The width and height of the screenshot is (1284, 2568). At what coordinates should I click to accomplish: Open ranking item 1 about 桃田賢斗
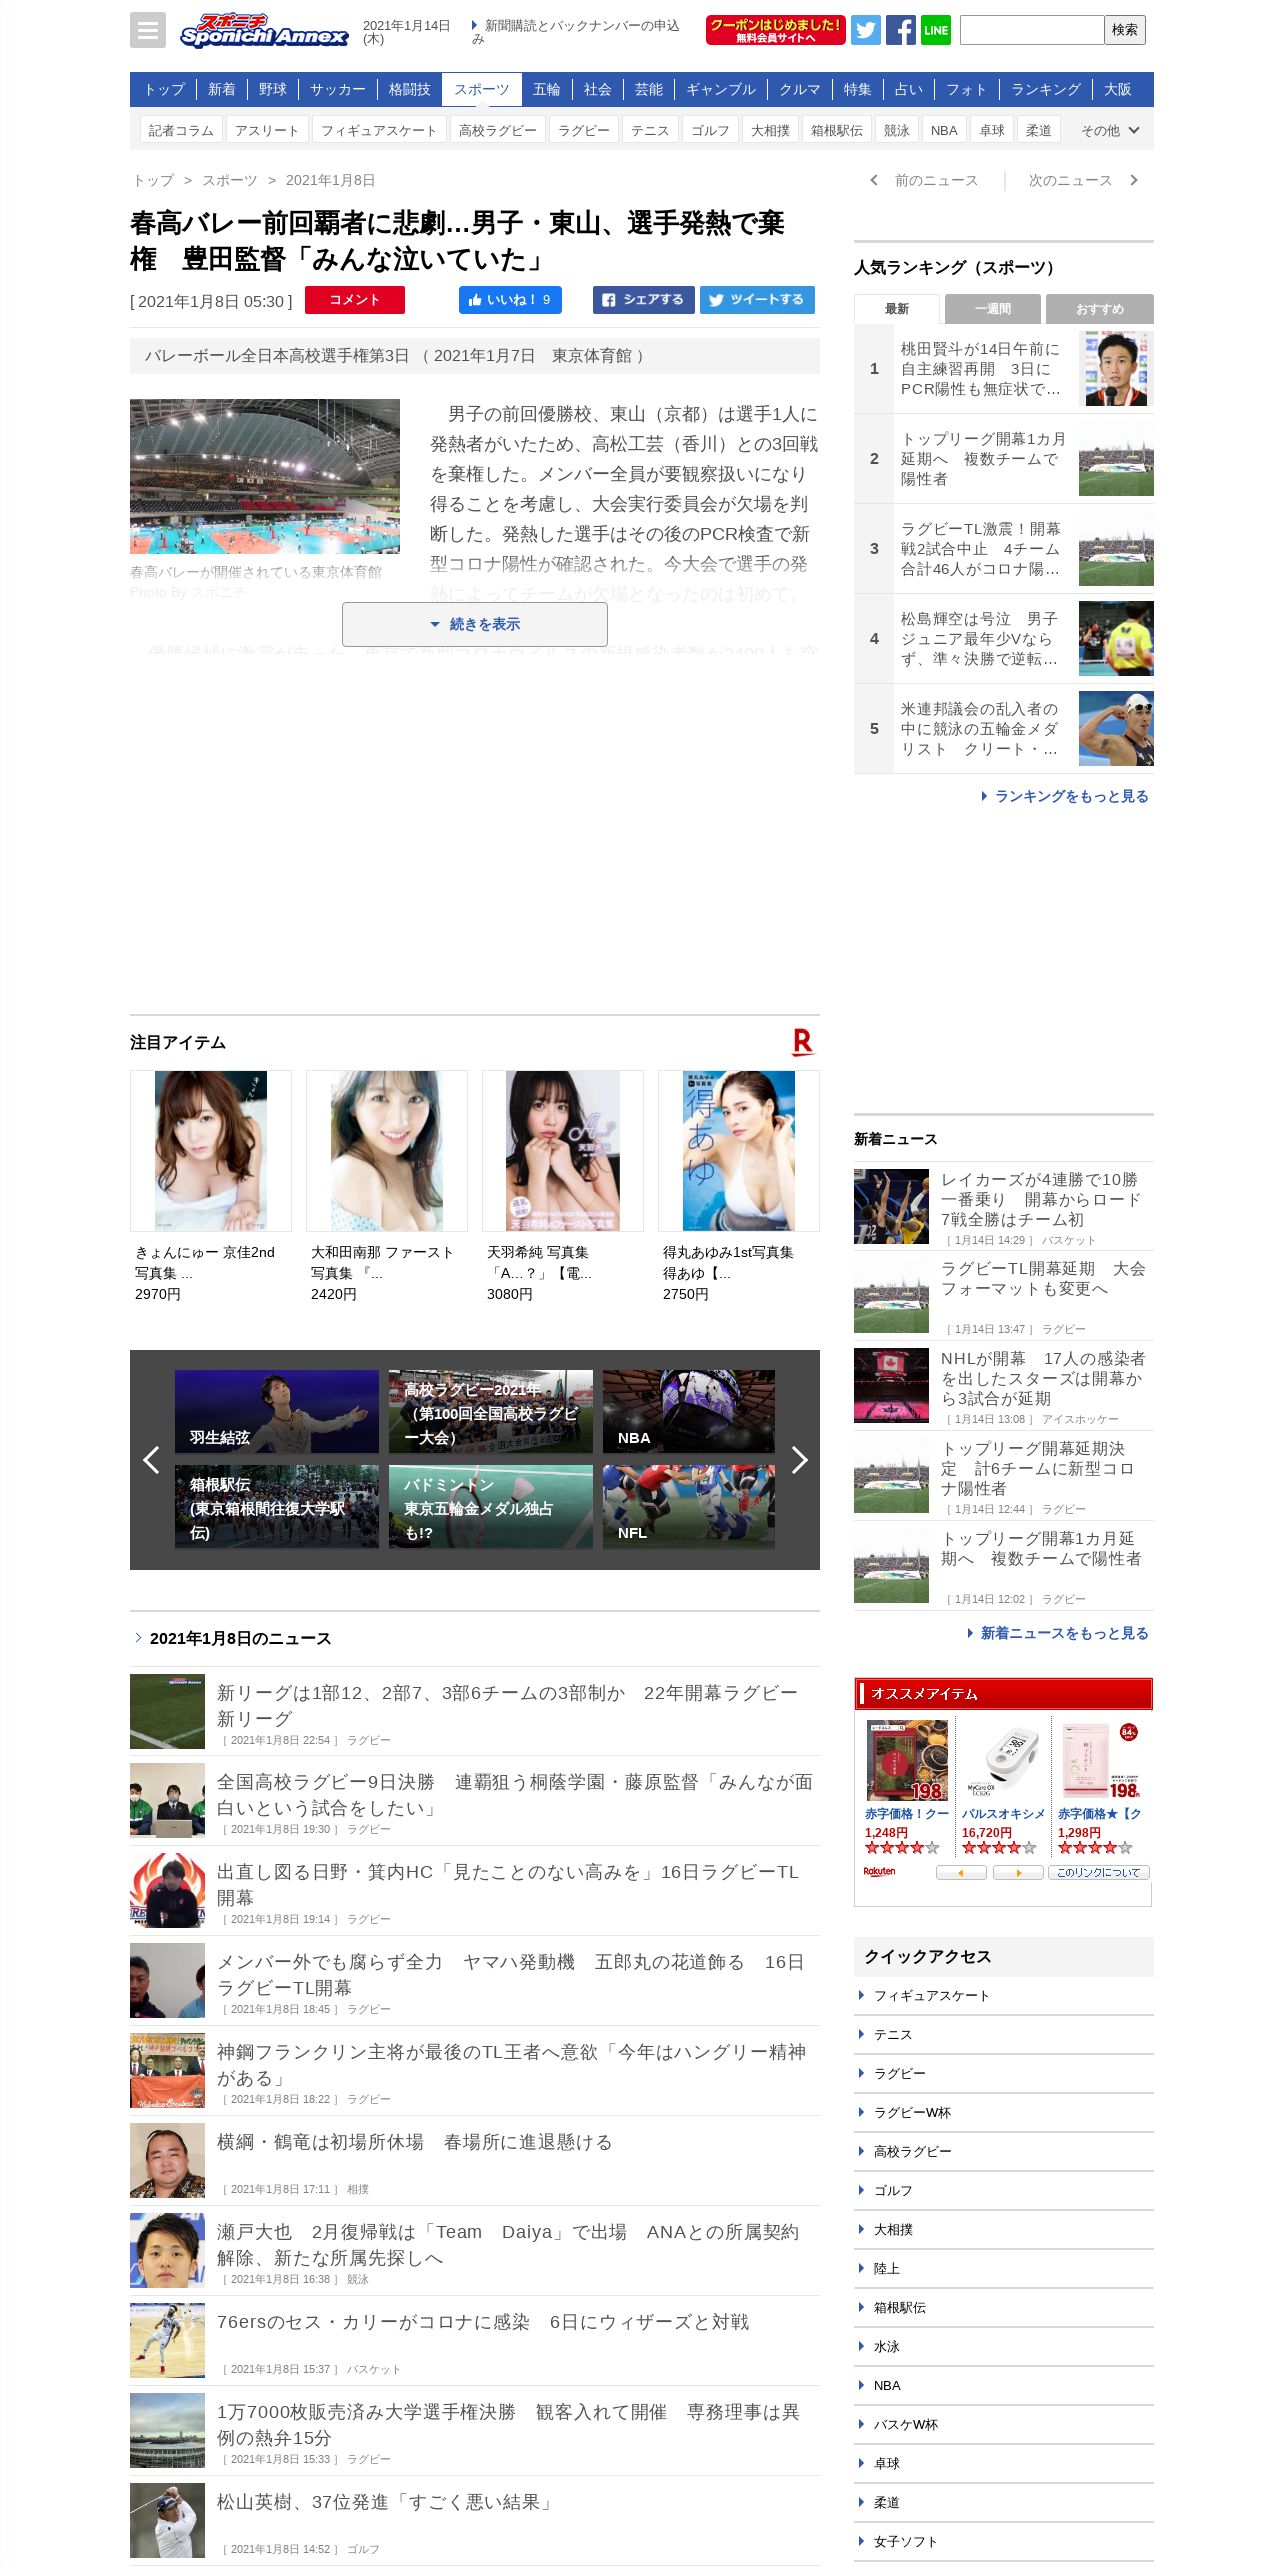[1004, 368]
